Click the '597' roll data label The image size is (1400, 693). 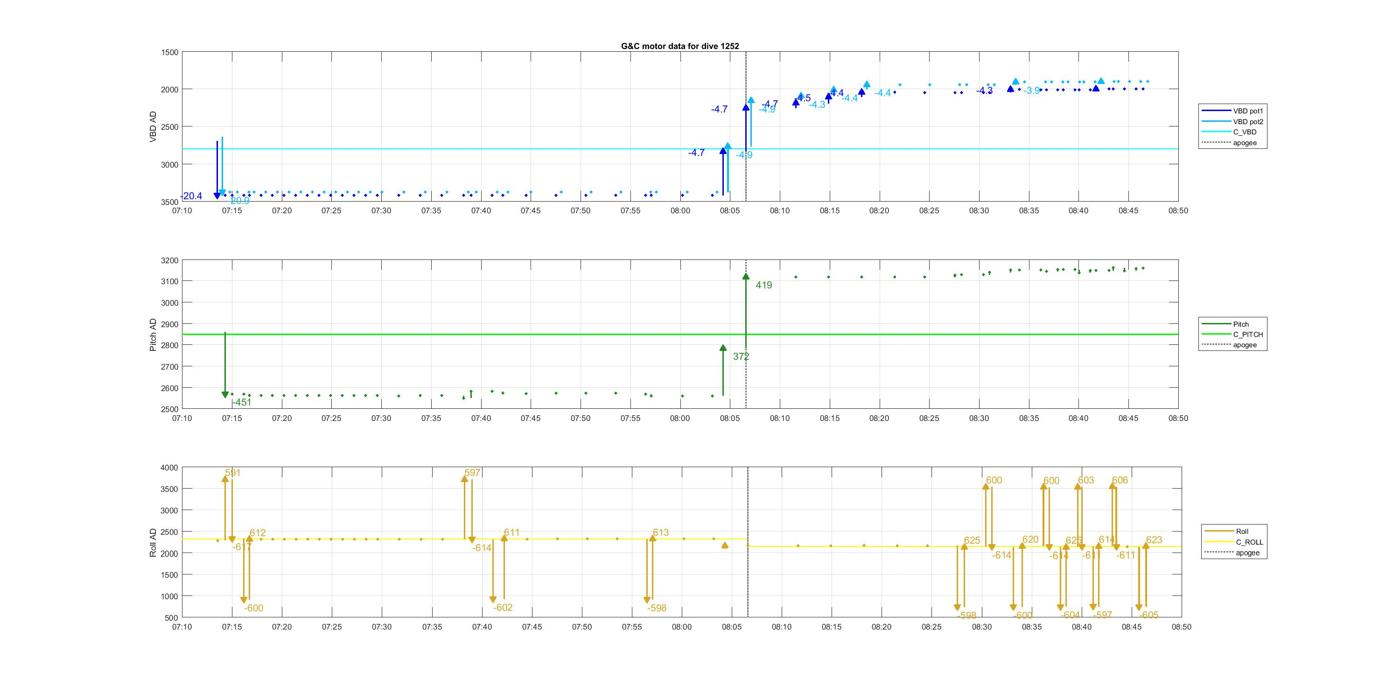click(473, 473)
